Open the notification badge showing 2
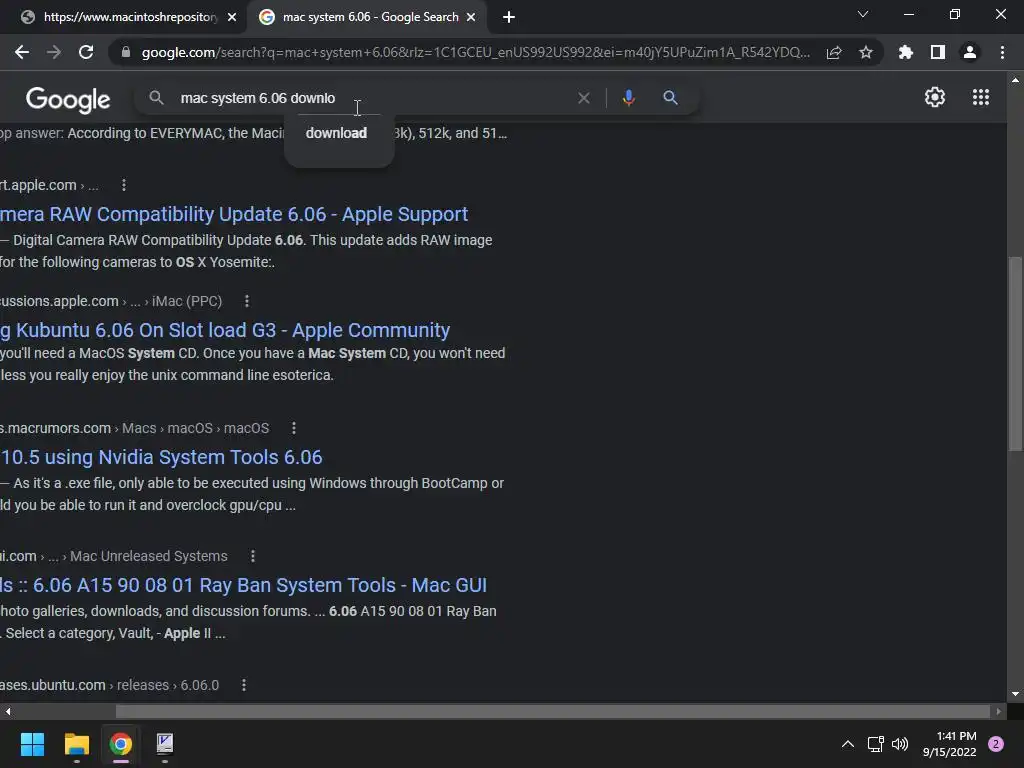 pos(996,744)
